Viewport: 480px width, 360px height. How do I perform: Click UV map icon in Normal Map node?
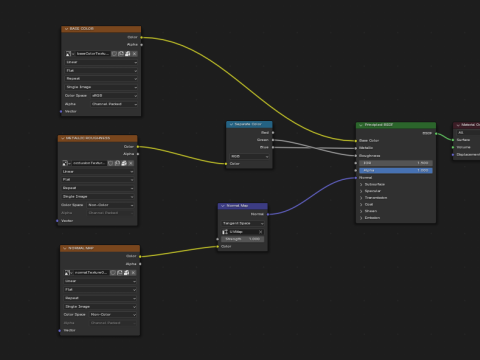[x=225, y=232]
